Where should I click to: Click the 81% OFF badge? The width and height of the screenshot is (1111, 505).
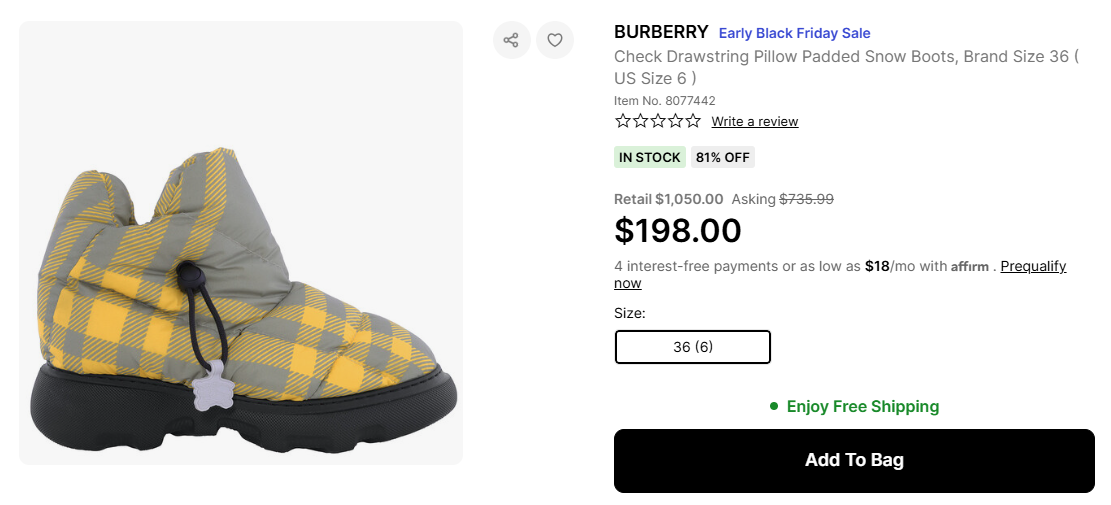point(722,157)
